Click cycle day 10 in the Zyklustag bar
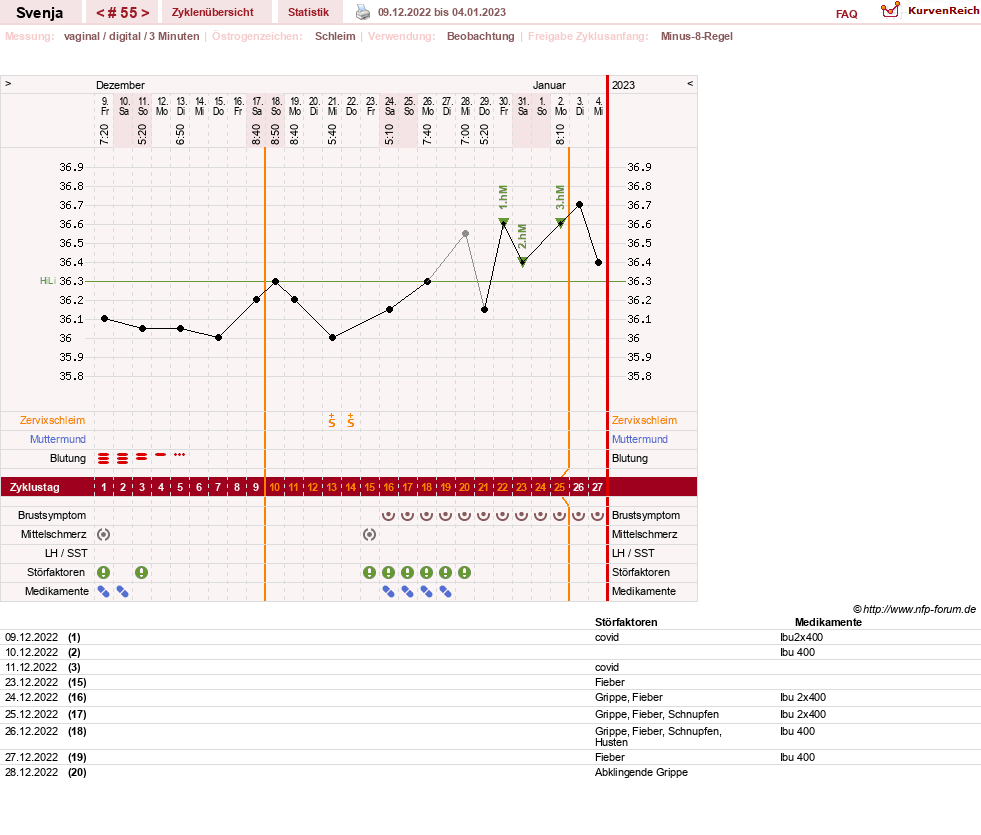 coord(275,487)
